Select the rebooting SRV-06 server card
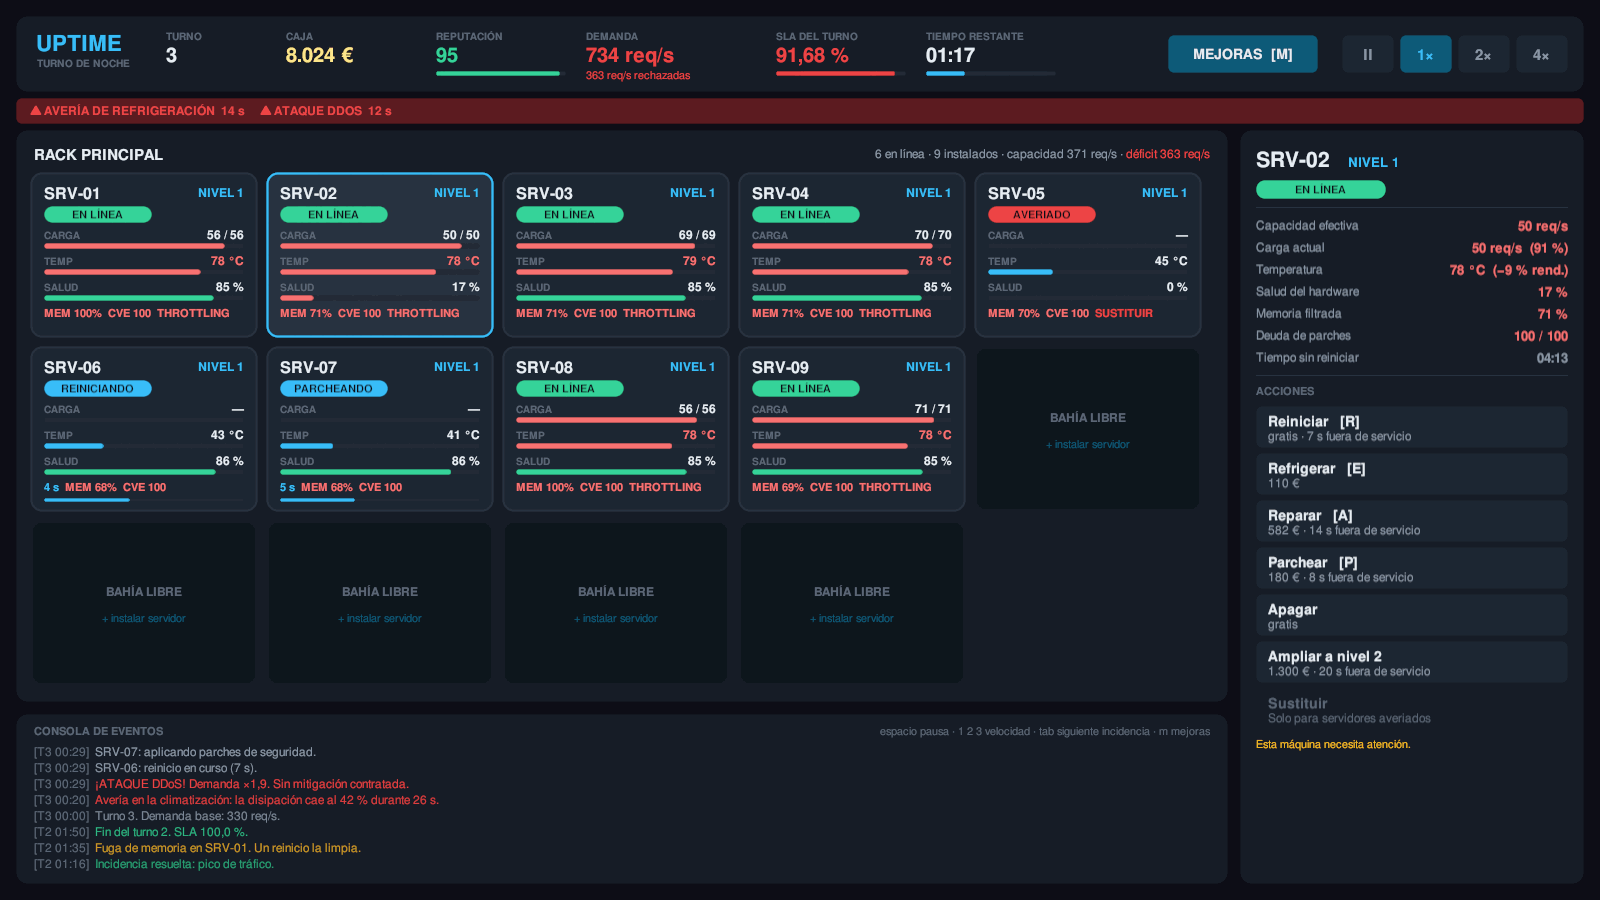 (144, 429)
